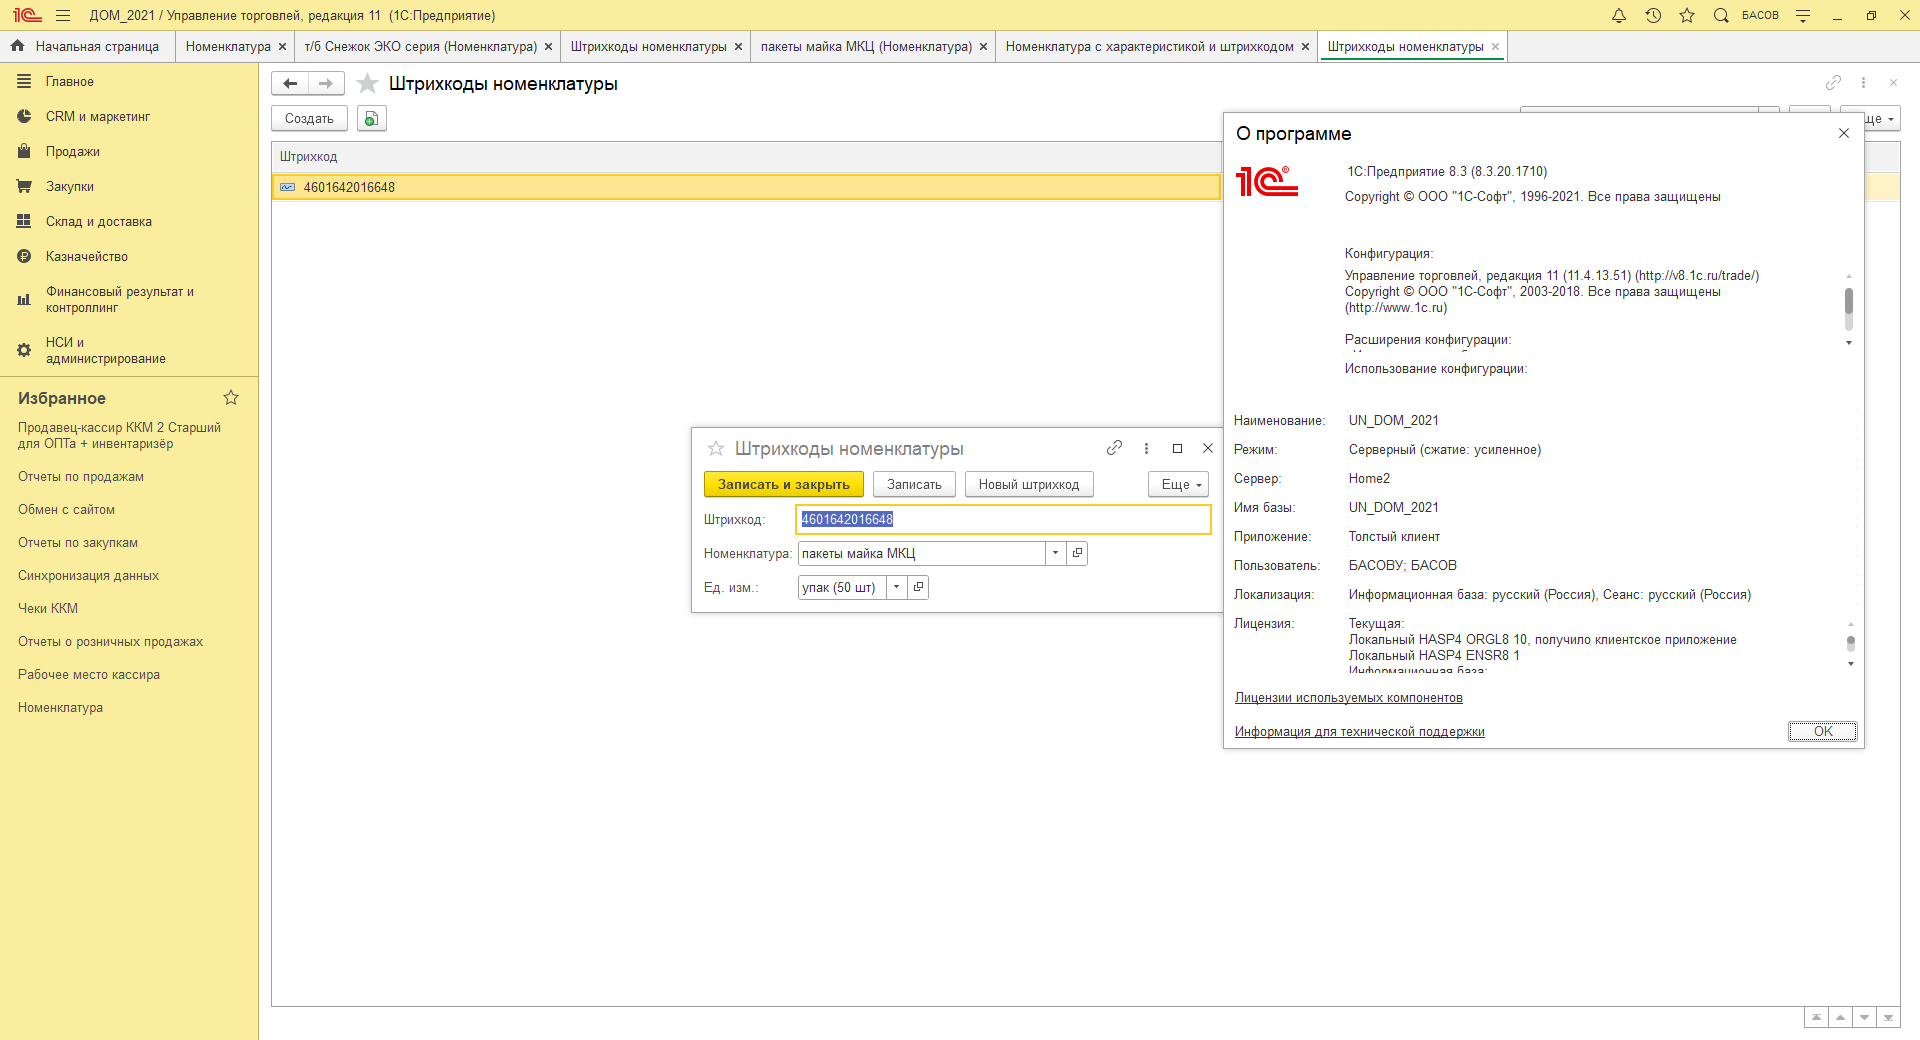Viewport: 1920px width, 1040px height.
Task: Navigate forward with right arrow
Action: (326, 83)
